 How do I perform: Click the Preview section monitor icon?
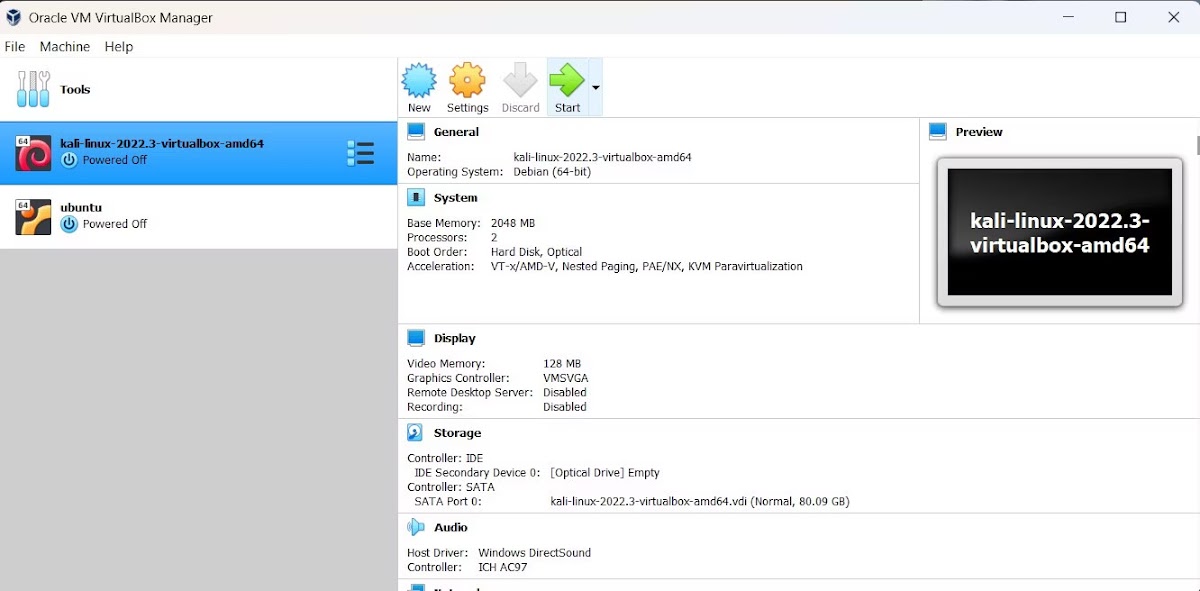tap(938, 131)
